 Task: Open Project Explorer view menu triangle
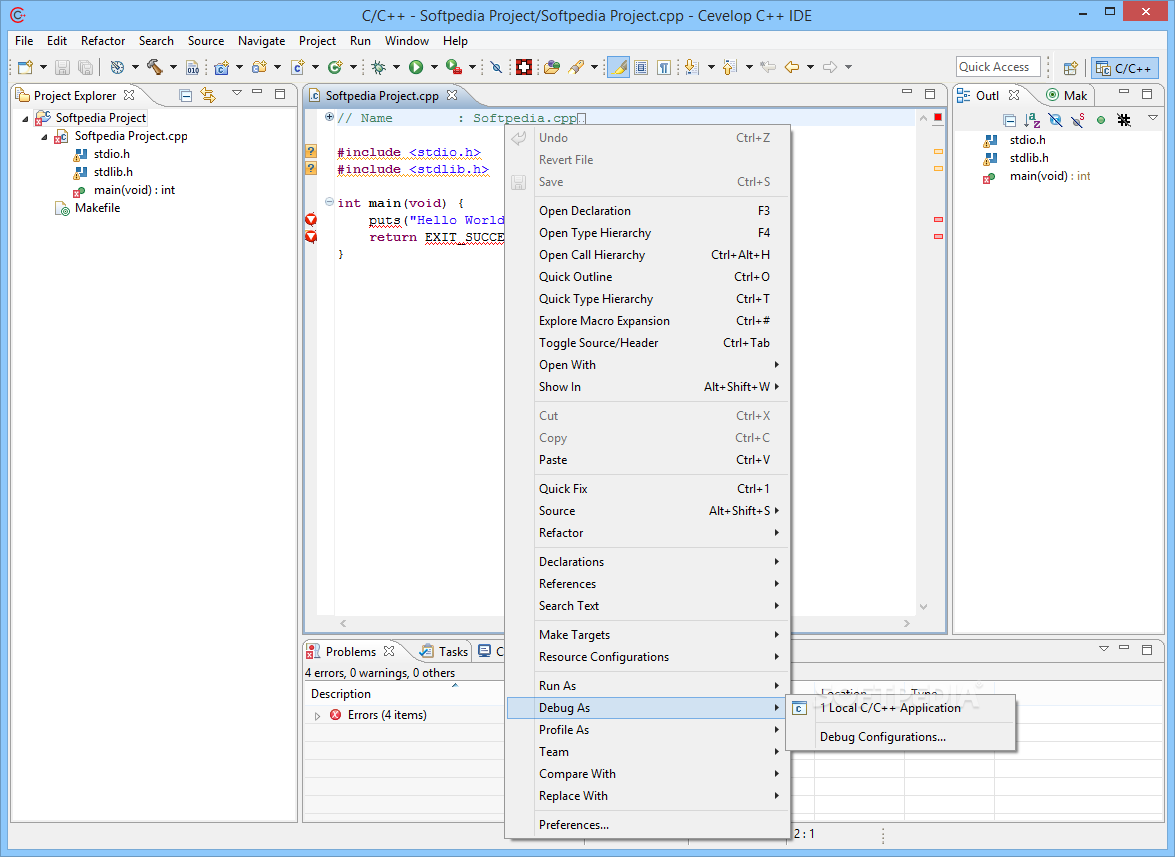[237, 93]
